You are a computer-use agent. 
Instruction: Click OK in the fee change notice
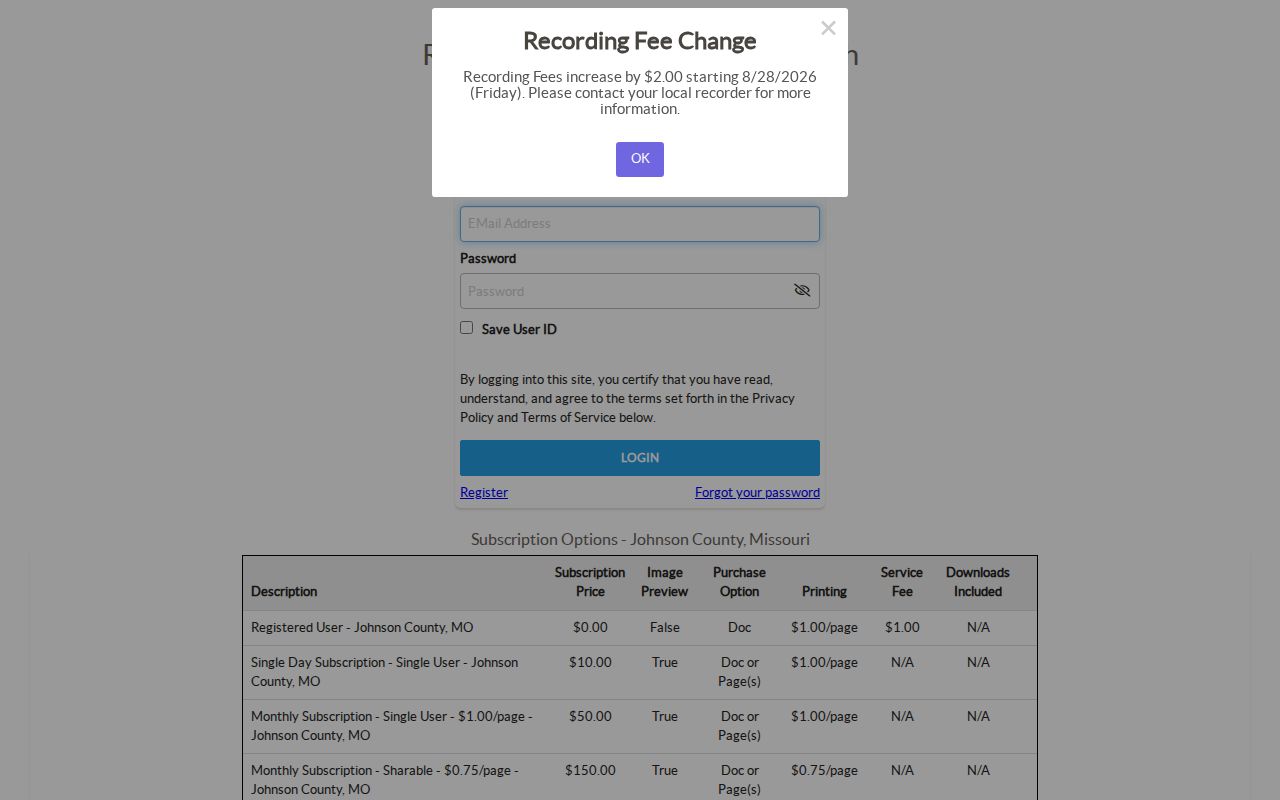640,159
